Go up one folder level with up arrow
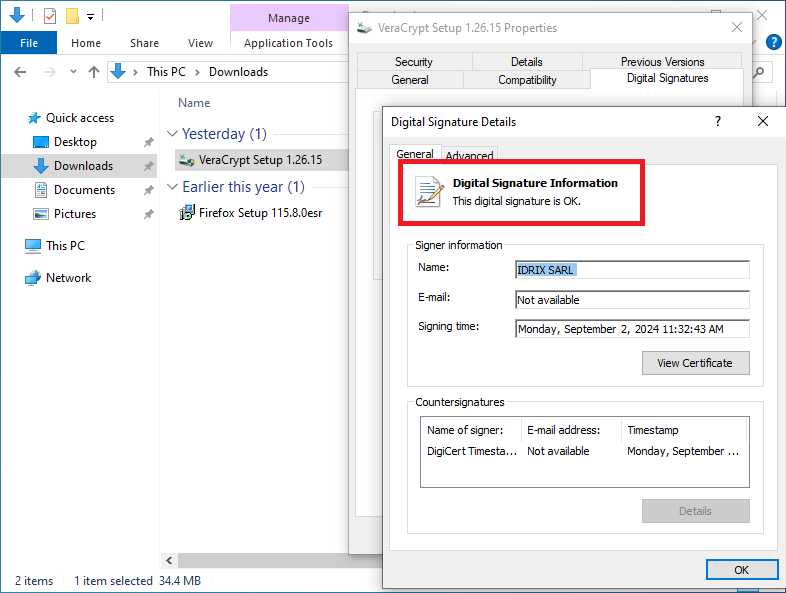 pos(94,72)
